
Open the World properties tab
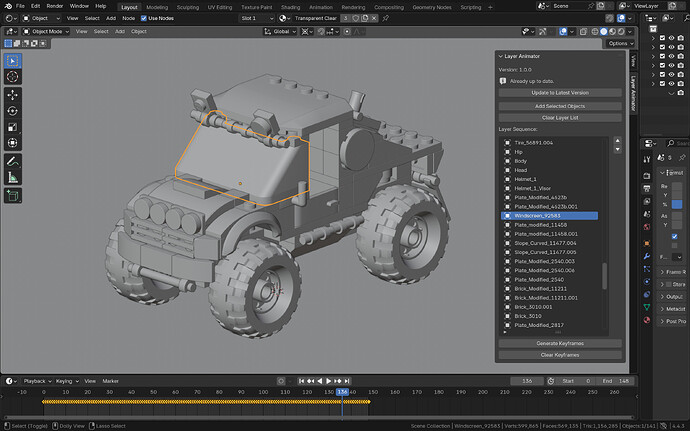[x=646, y=227]
